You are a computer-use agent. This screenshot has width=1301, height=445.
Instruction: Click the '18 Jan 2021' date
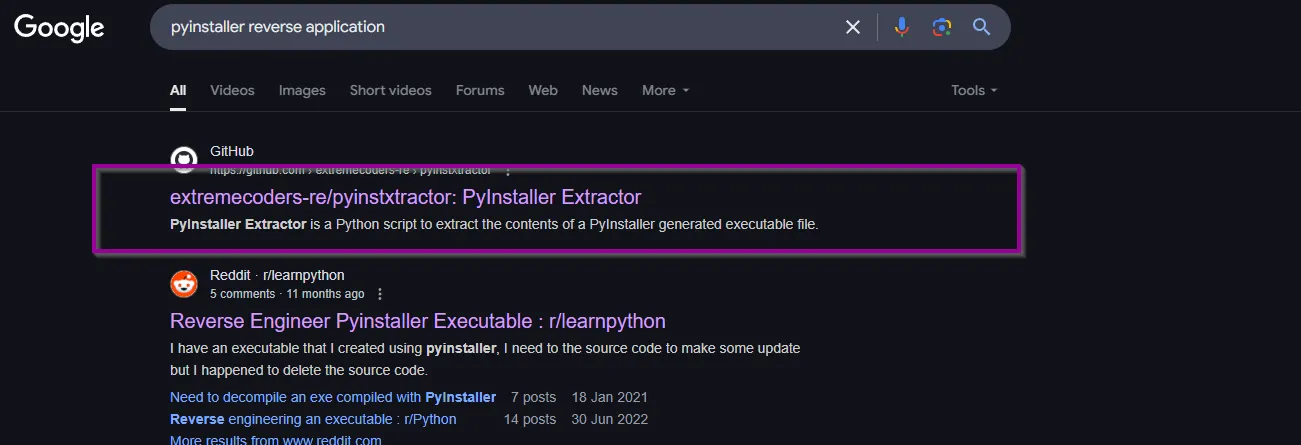tap(610, 397)
